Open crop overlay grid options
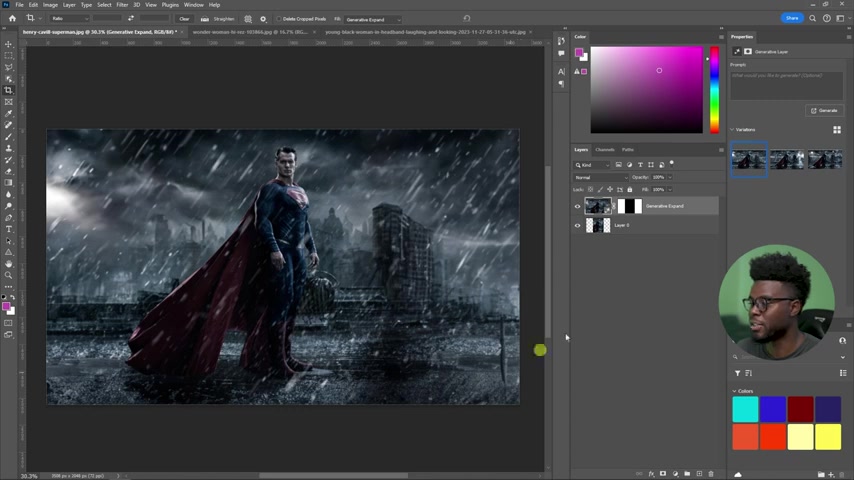 click(x=248, y=19)
